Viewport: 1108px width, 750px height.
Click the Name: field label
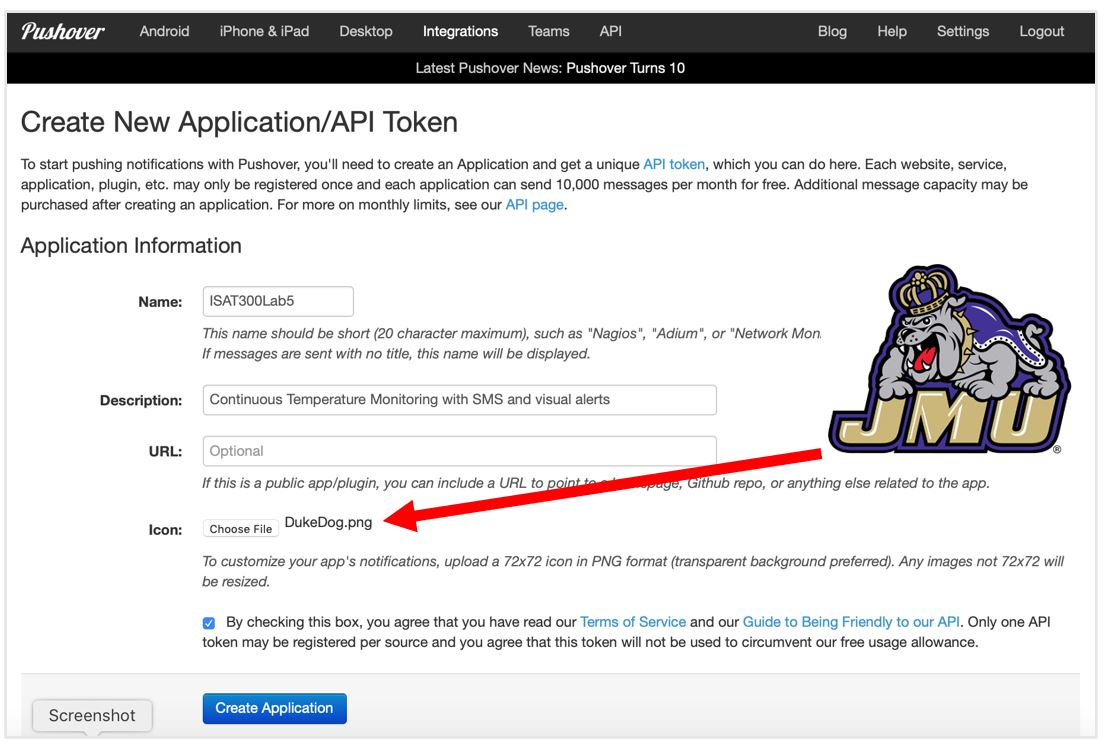[x=160, y=302]
